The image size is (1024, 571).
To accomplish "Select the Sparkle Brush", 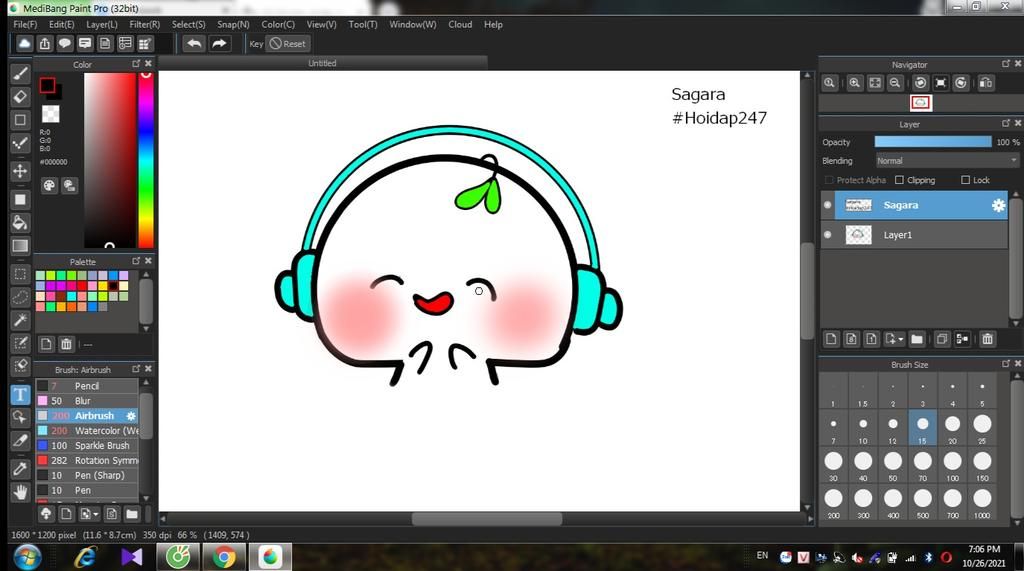I will pyautogui.click(x=87, y=446).
